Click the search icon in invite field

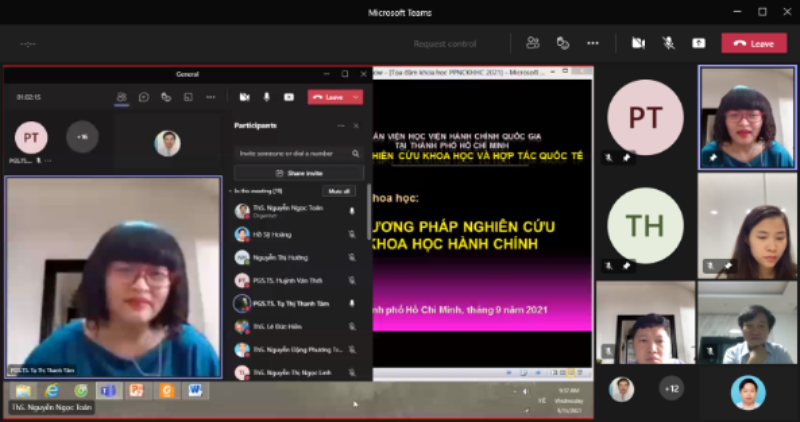tap(355, 154)
